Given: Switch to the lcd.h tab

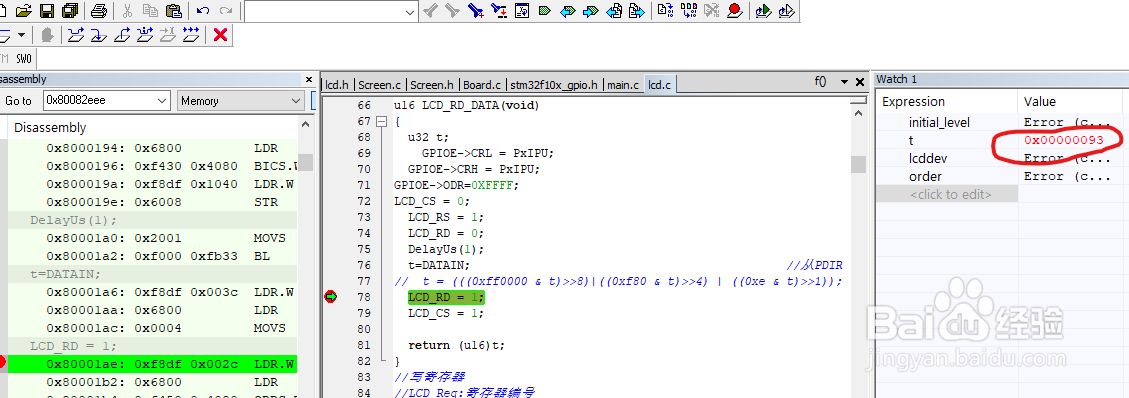Looking at the screenshot, I should 337,85.
